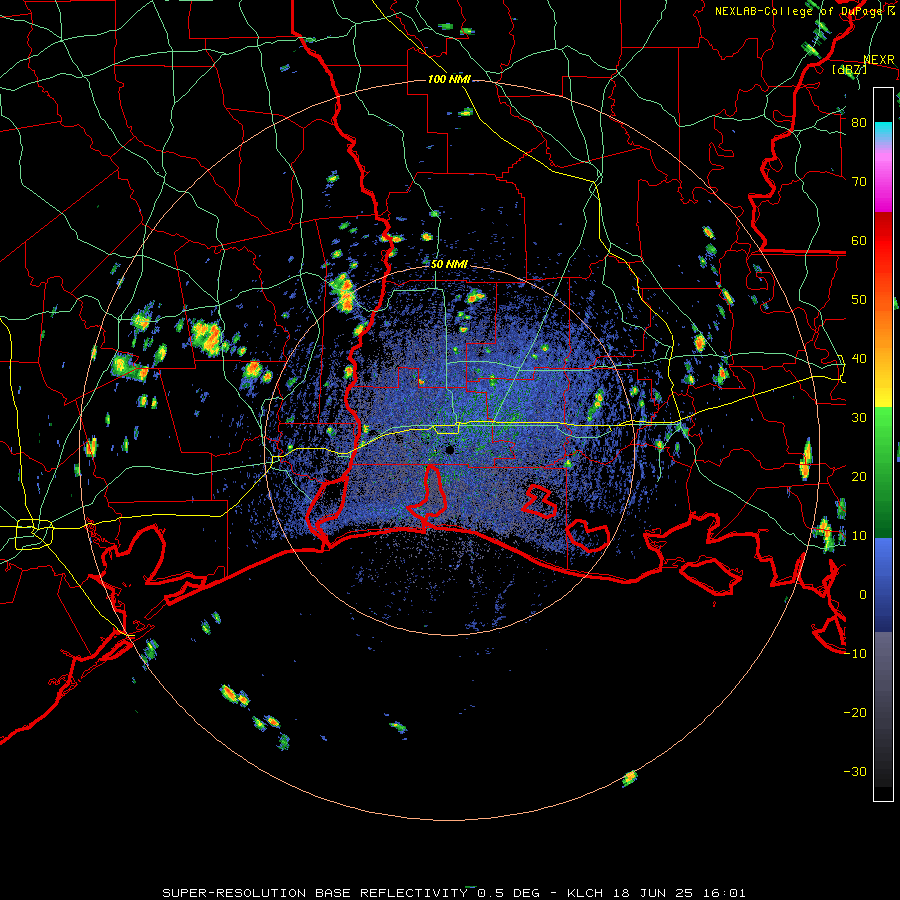
Task: Click the "50 NMI" range ring label
Action: (x=449, y=265)
